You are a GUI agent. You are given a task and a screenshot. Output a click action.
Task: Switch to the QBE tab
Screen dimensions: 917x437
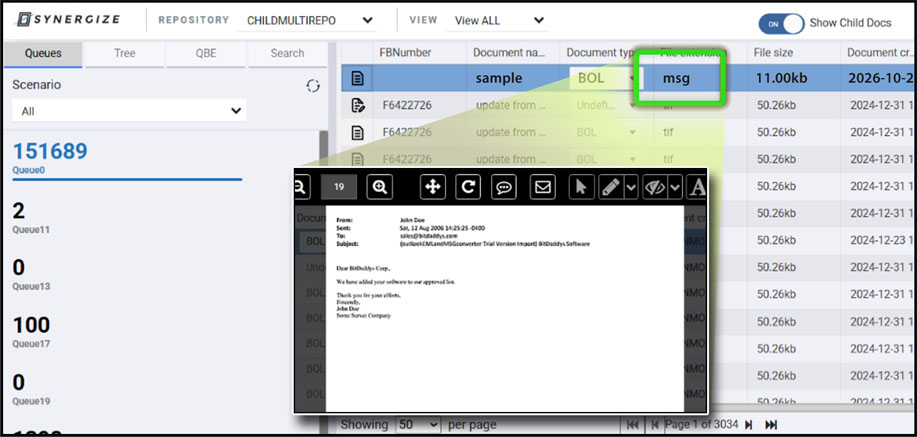(205, 53)
